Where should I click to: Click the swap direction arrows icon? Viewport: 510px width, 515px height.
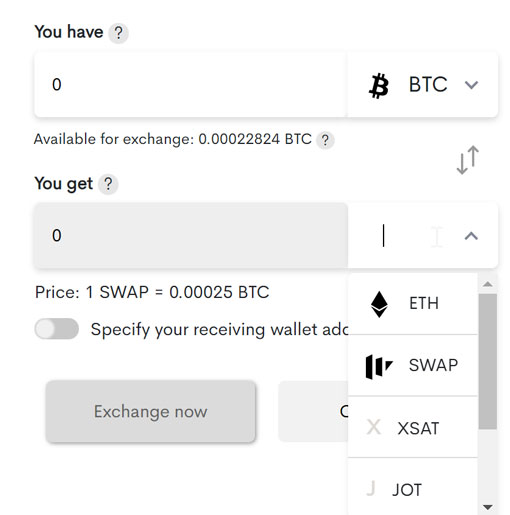[x=468, y=160]
